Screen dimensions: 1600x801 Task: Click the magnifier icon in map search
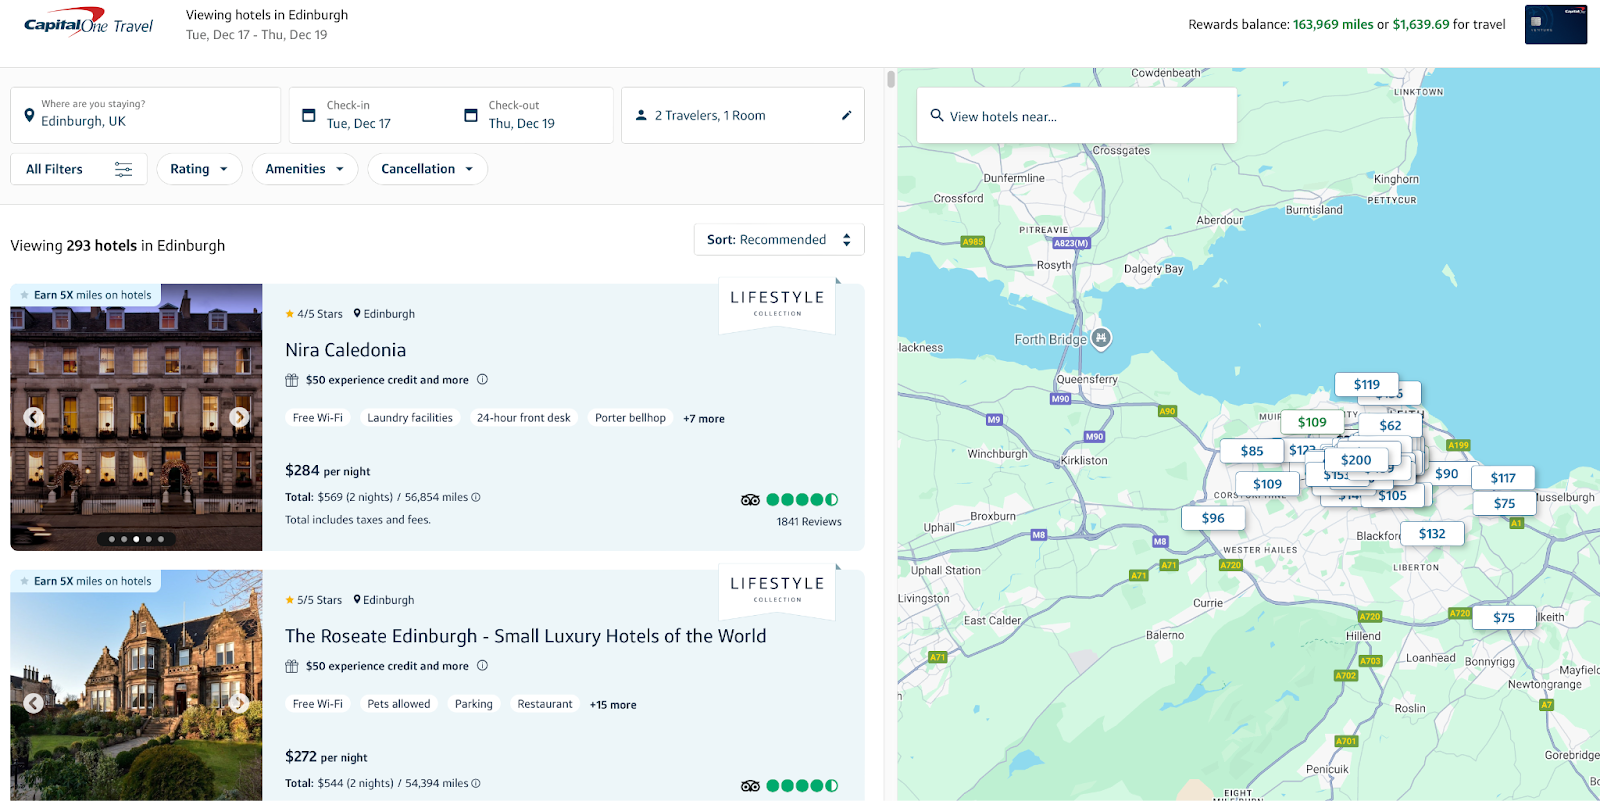[x=937, y=116]
